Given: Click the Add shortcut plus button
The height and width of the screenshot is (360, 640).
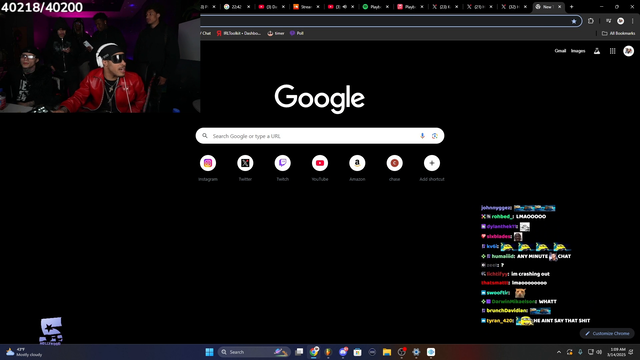Looking at the screenshot, I should 432,163.
